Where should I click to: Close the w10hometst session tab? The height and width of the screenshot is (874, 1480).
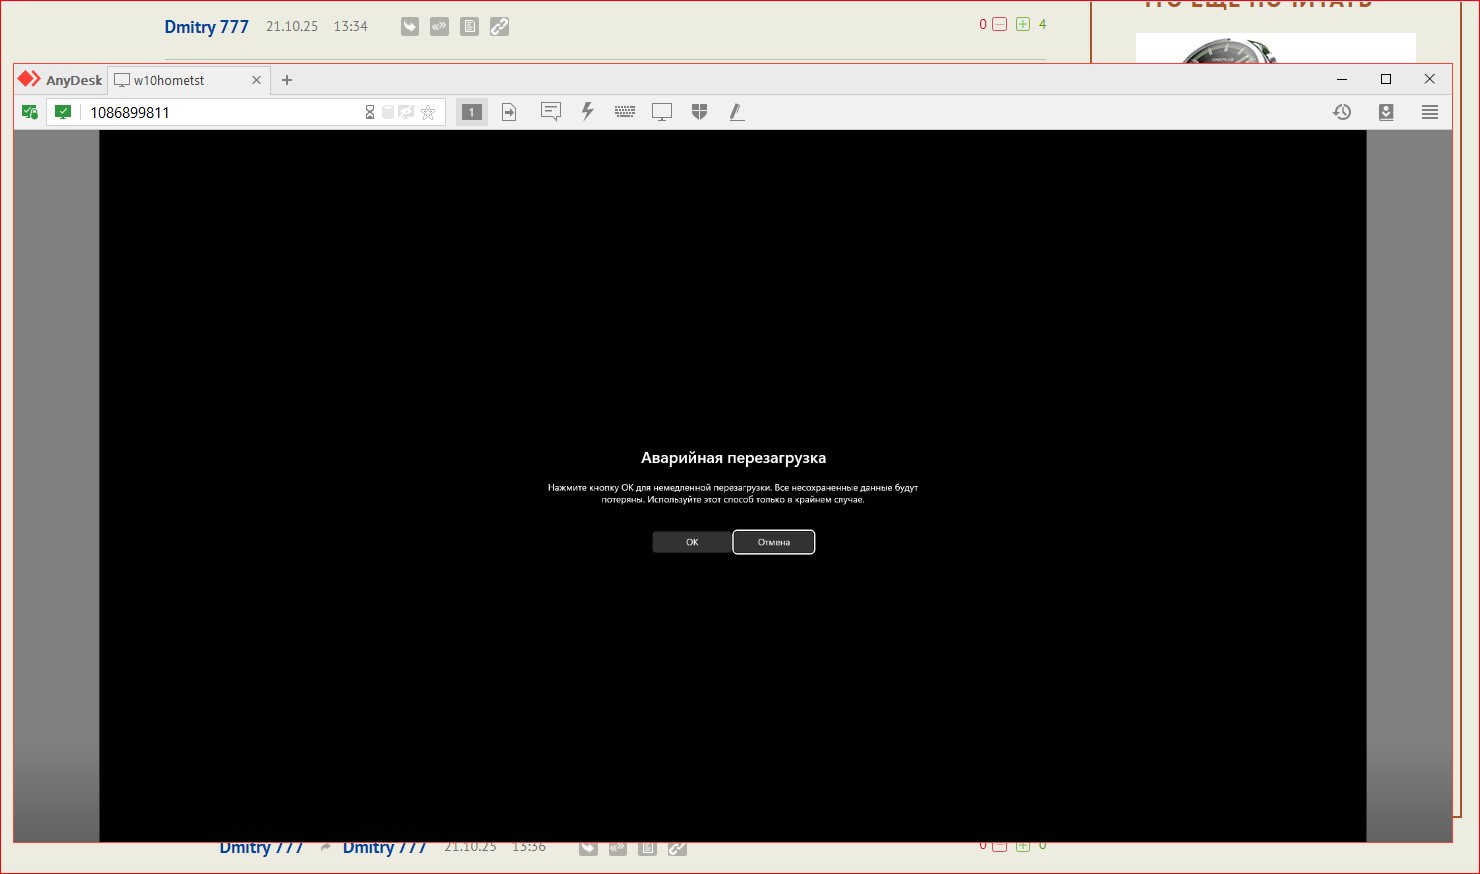[256, 80]
